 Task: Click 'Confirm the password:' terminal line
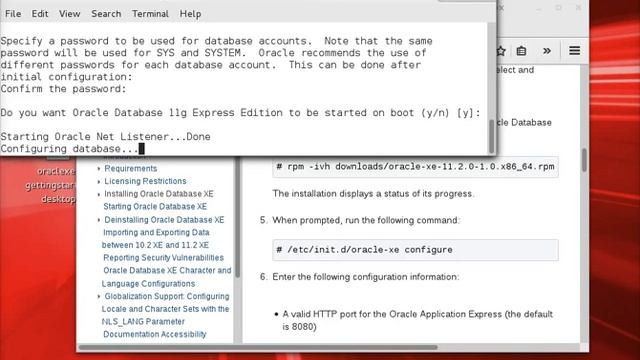click(x=63, y=89)
